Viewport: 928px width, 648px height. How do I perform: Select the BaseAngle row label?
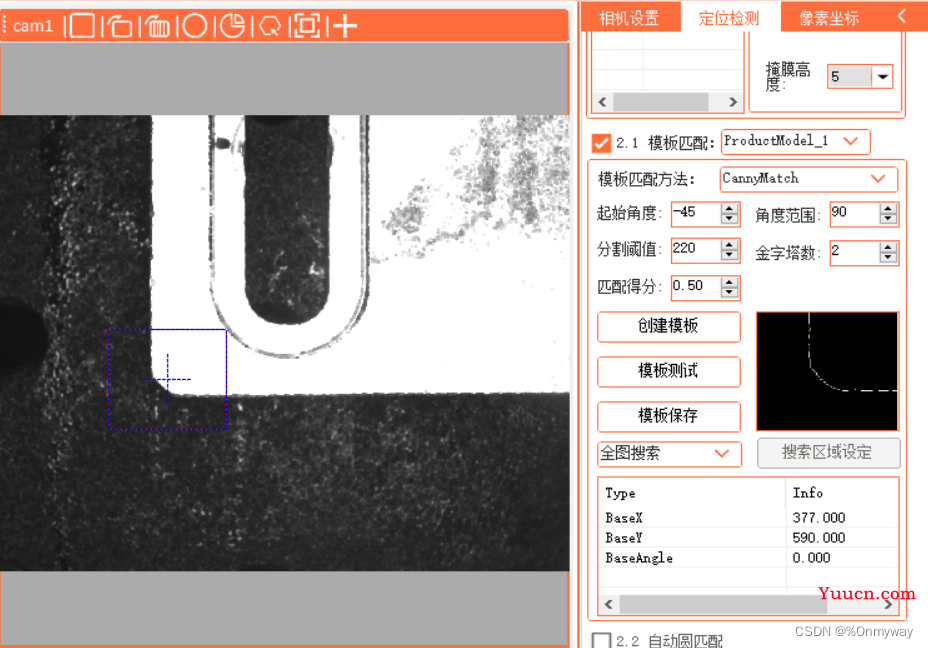pos(639,559)
